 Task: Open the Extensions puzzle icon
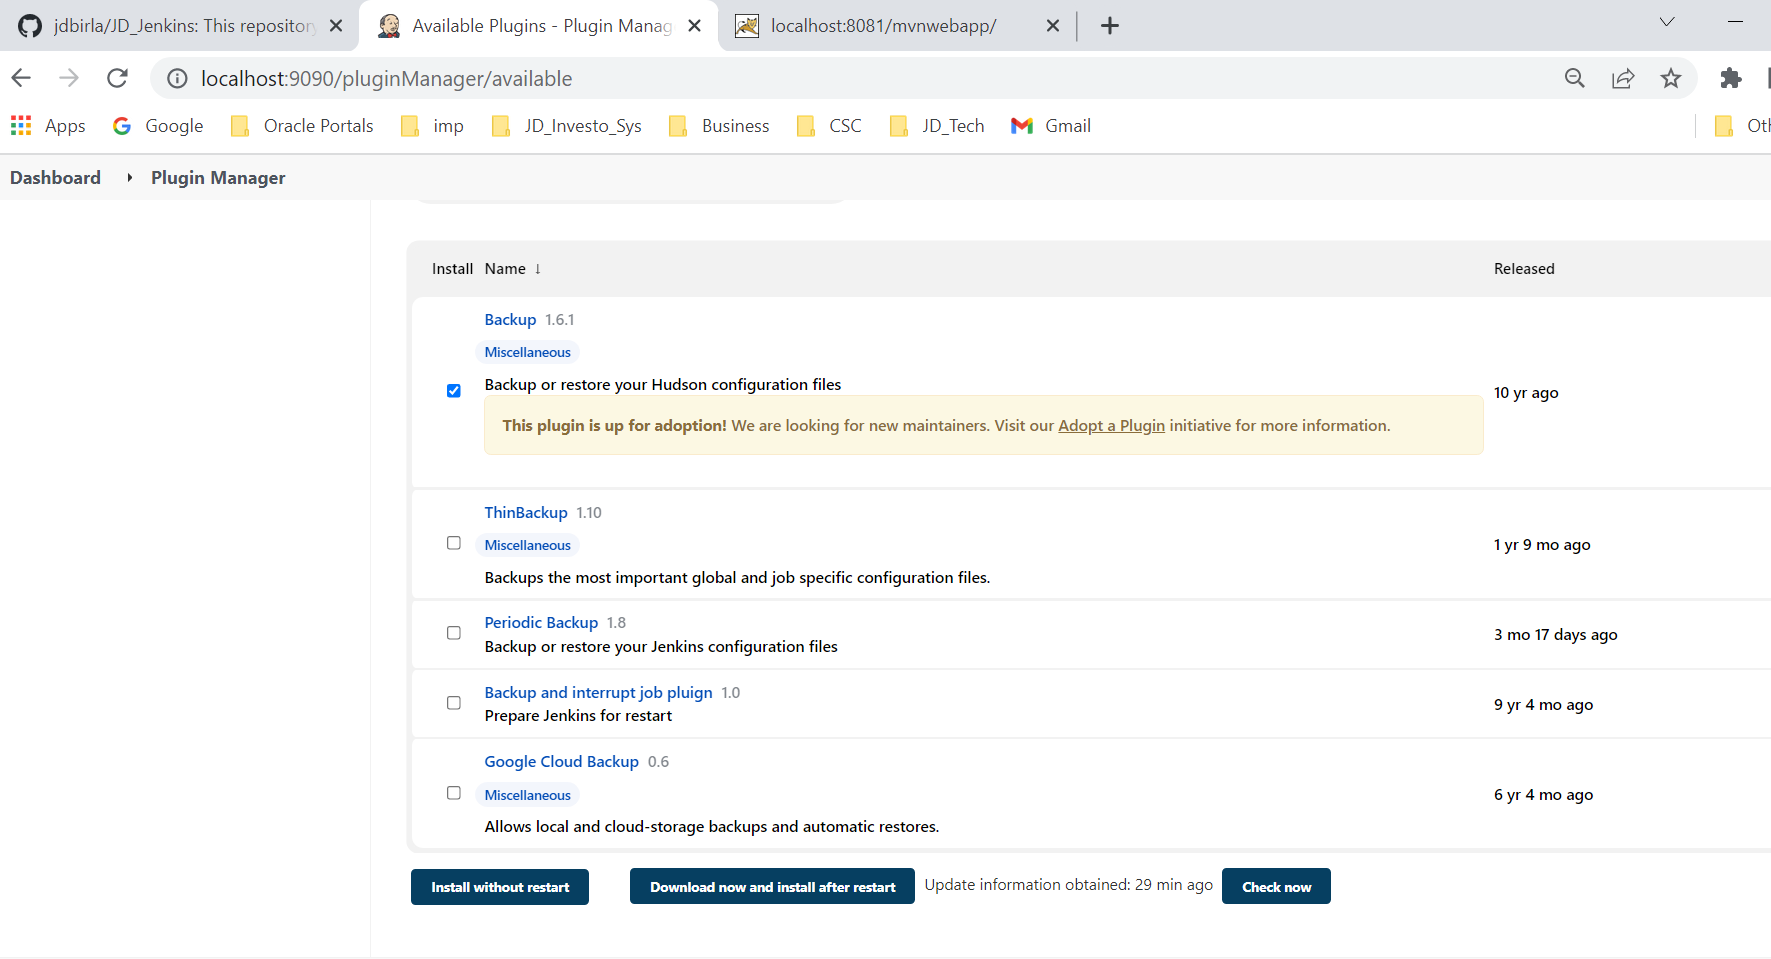coord(1731,78)
